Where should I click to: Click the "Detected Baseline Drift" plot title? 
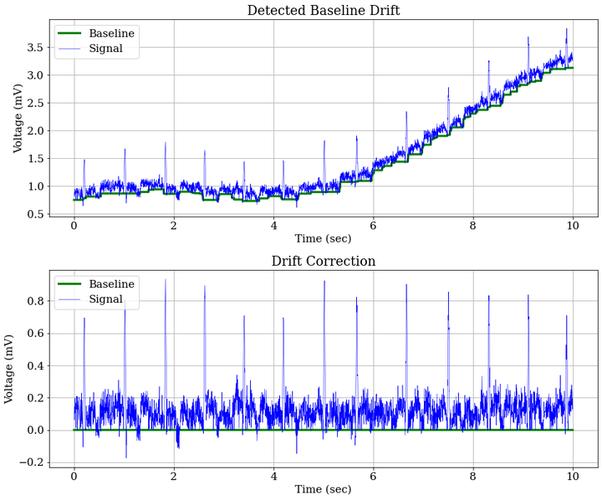point(323,10)
